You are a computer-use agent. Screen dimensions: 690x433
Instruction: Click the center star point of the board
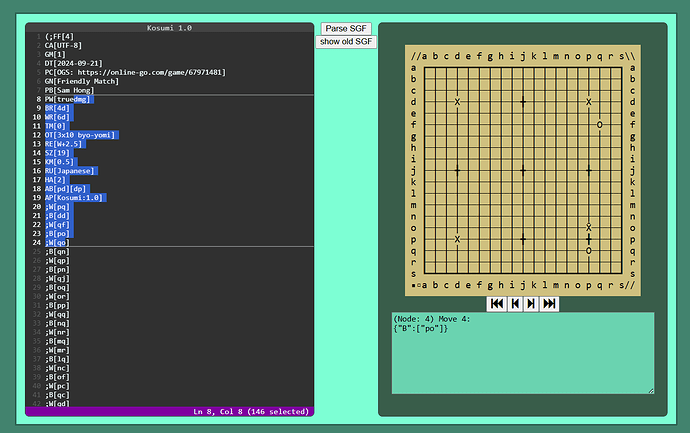[523, 170]
